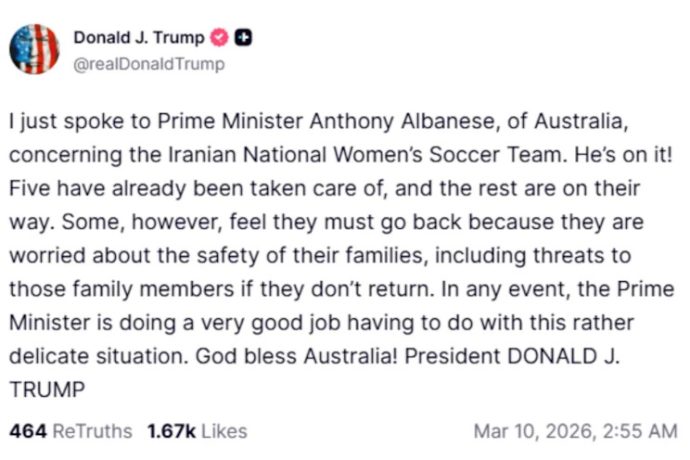Open the @realDonaldTrump handle link
This screenshot has width=690, height=460.
[x=149, y=64]
